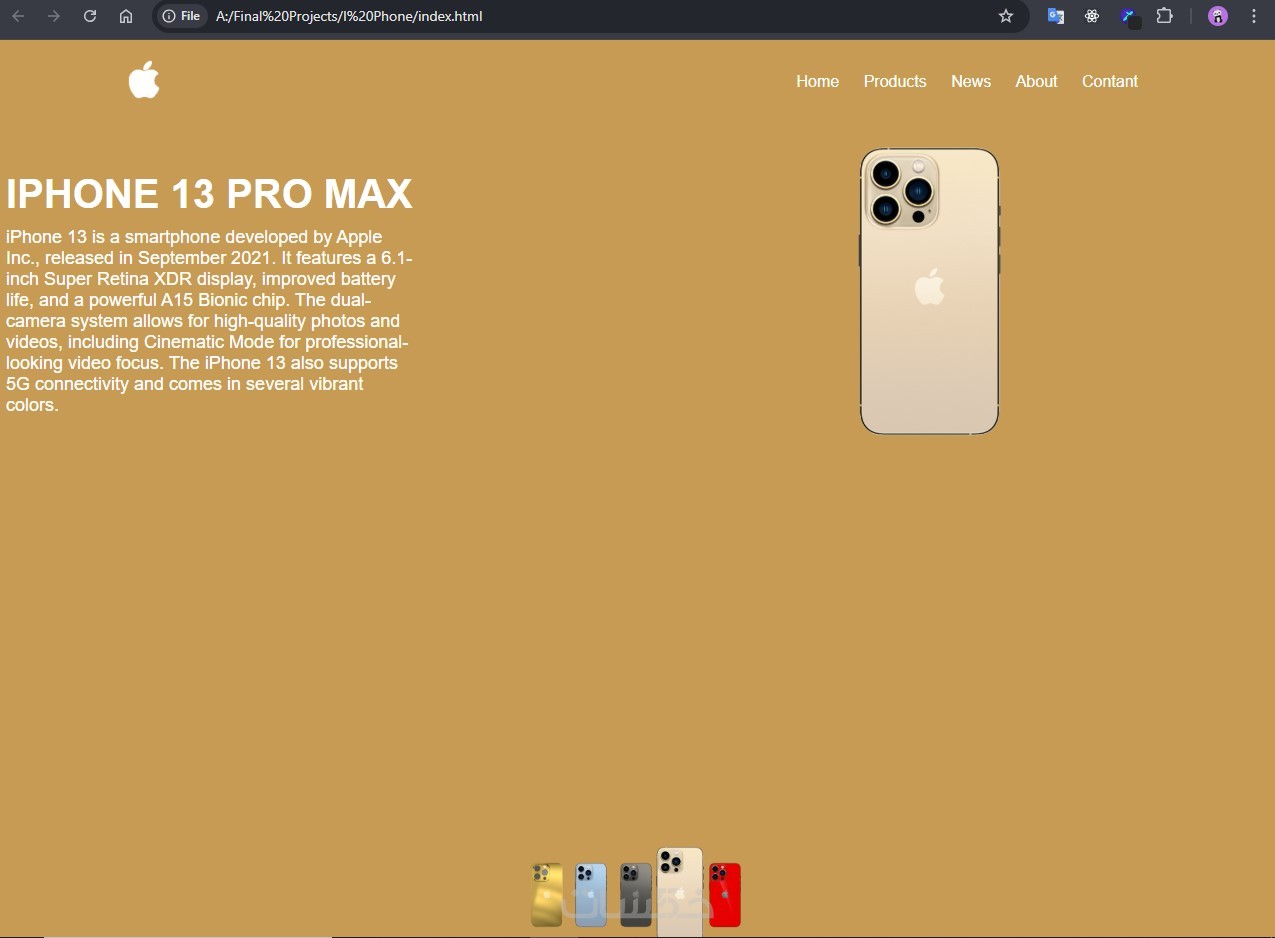Viewport: 1275px width, 938px height.
Task: Click the white Apple logo in the header
Action: tap(144, 80)
